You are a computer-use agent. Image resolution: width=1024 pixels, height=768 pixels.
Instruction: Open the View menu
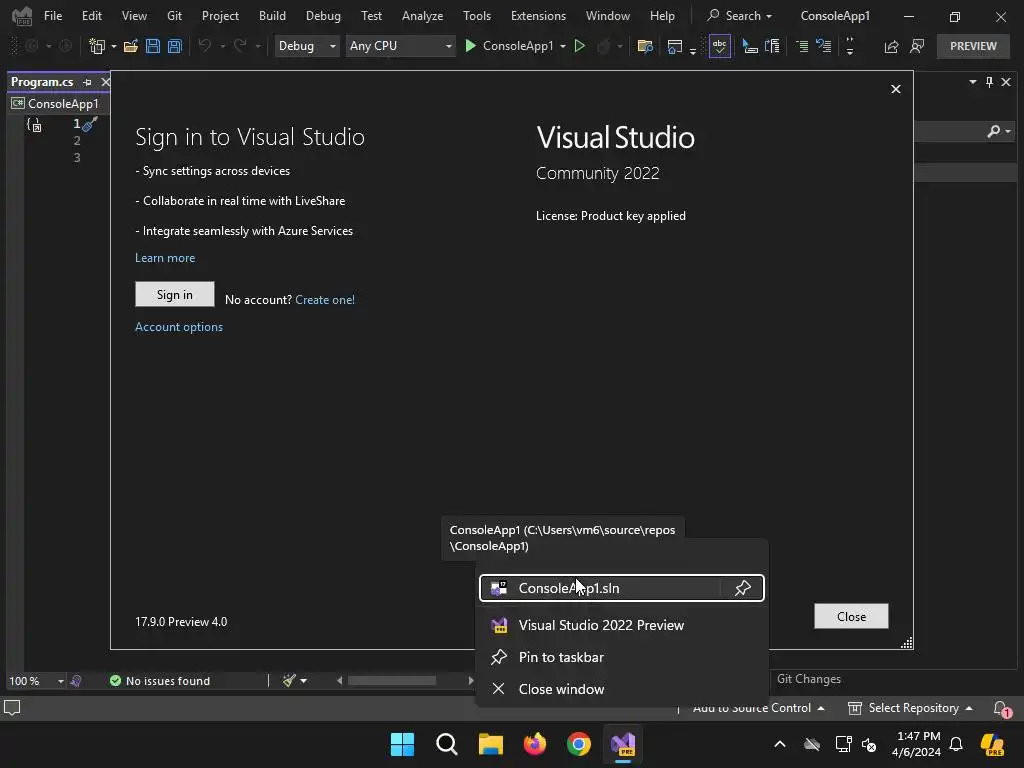coord(134,16)
